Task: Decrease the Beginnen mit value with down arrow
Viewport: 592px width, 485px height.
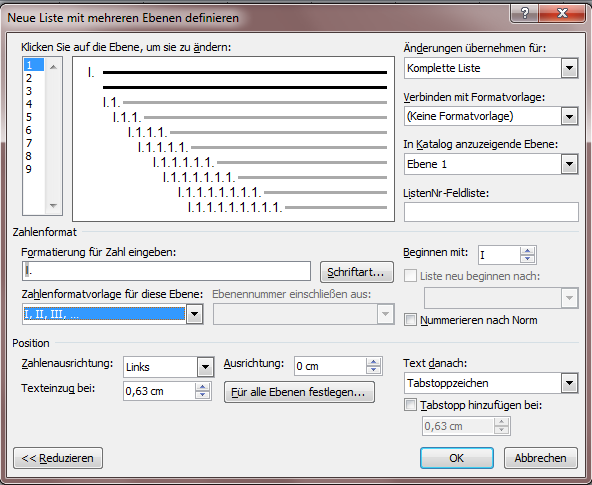Action: coord(527,259)
